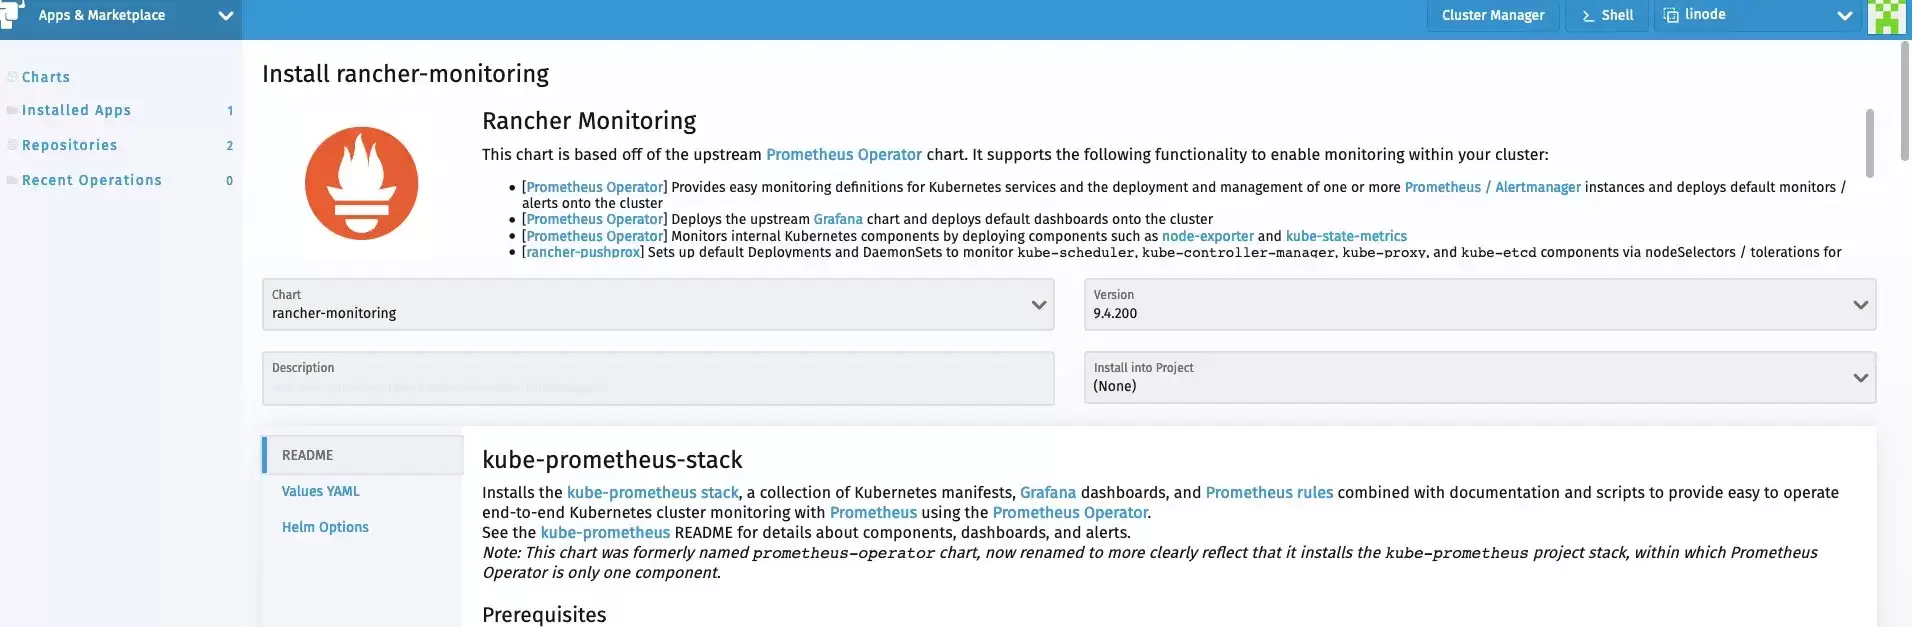Click the Rancher logo in top-left corner
Screen dimensions: 1912x627
click(x=12, y=14)
